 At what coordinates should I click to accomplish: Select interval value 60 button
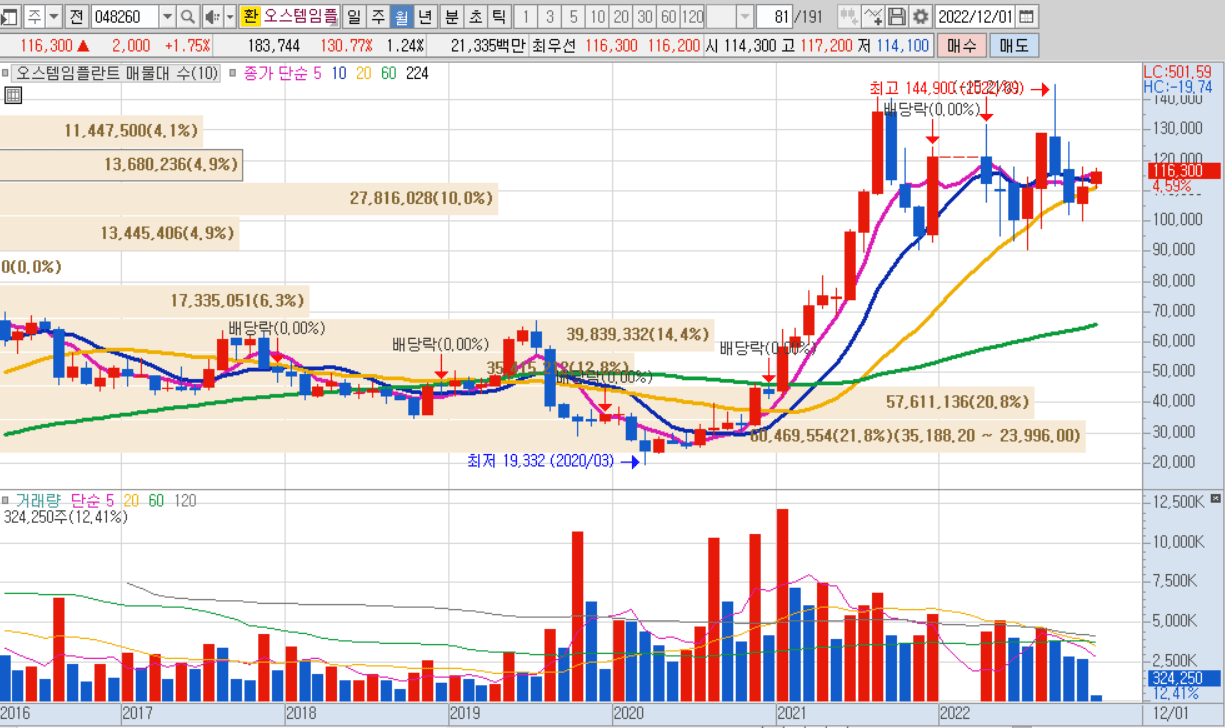tap(668, 17)
